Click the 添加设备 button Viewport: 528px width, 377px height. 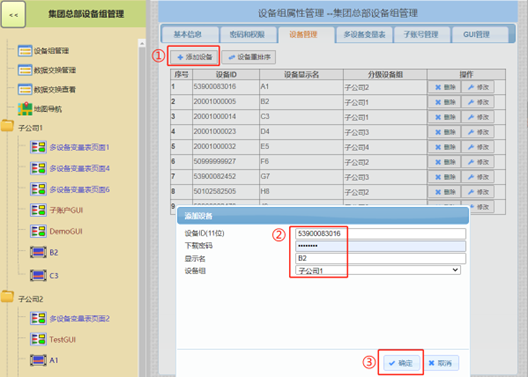coord(194,57)
